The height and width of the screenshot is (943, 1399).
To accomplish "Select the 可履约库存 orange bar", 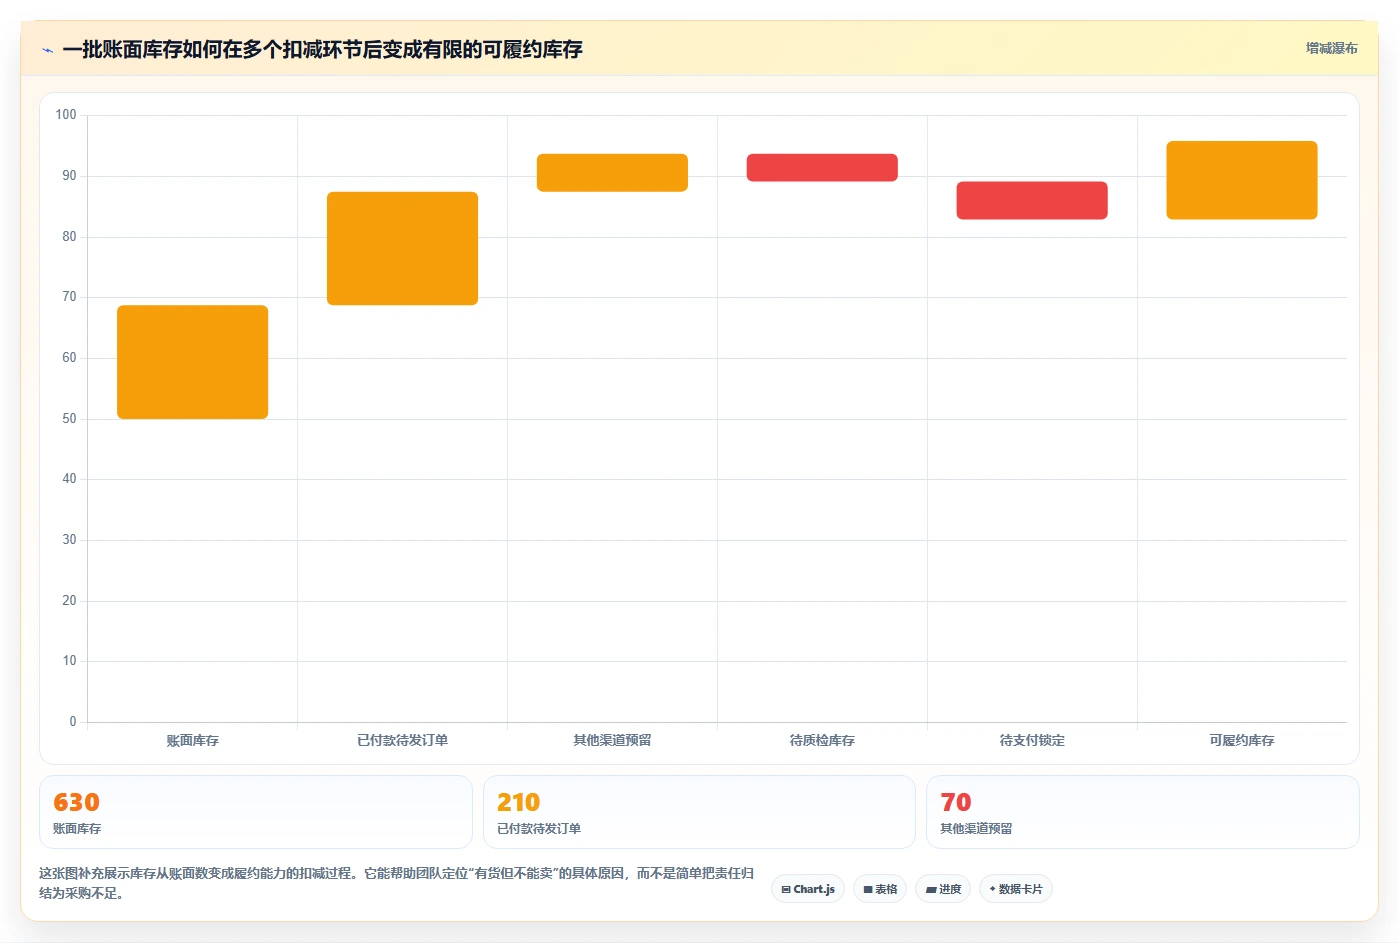I will (x=1242, y=180).
